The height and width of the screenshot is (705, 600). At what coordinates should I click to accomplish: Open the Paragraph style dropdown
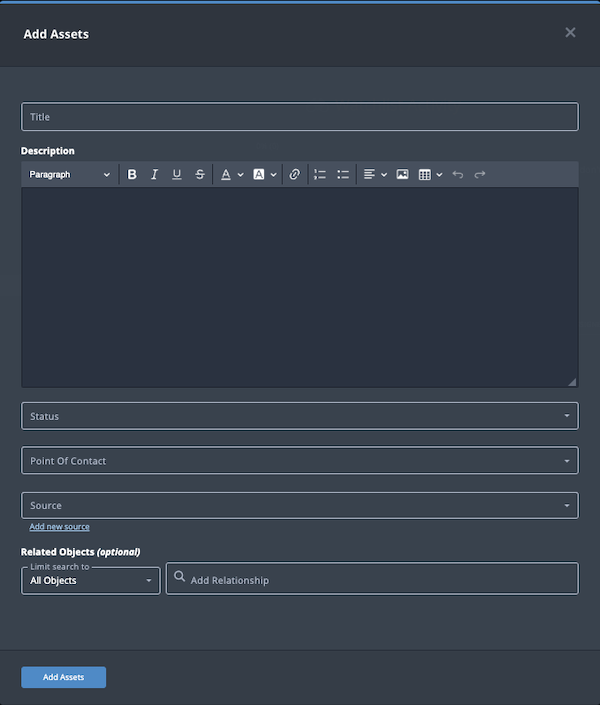coord(69,174)
